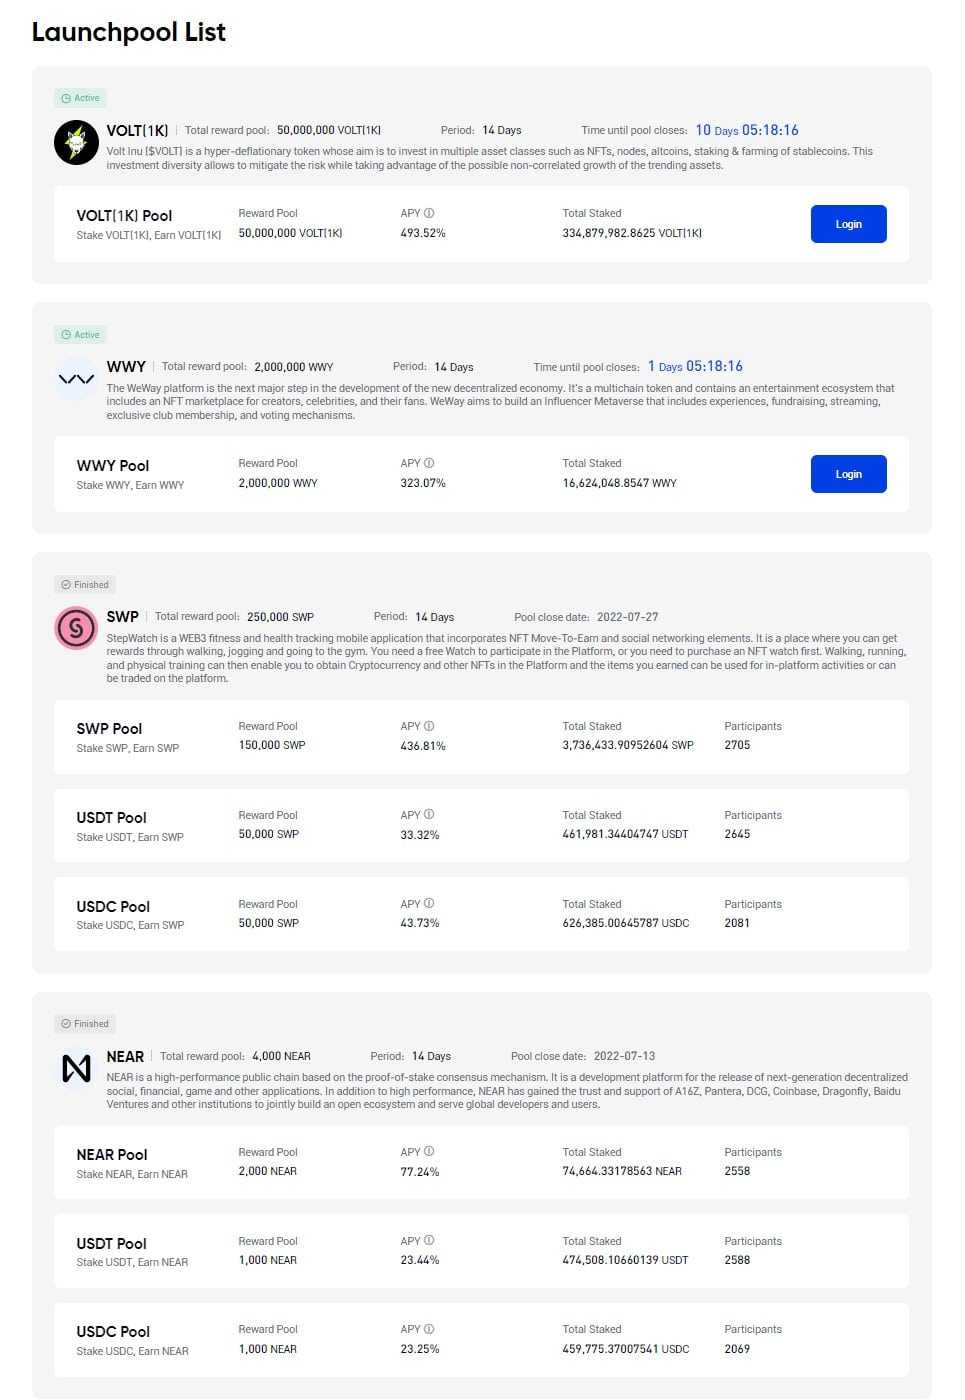Click the Volt Inu token logo
The height and width of the screenshot is (1400, 965).
point(76,142)
